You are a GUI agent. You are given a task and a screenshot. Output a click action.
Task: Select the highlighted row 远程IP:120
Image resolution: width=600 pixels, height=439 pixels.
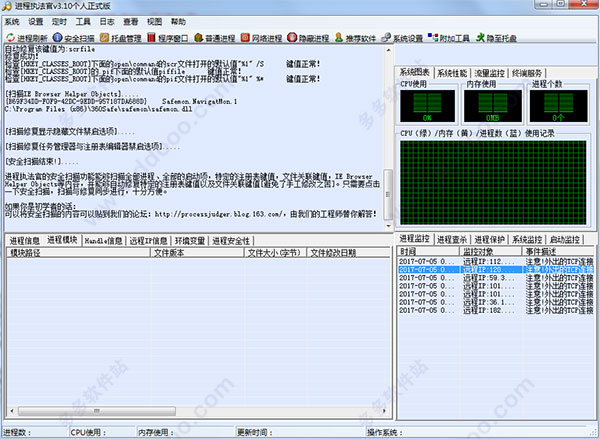coord(496,269)
